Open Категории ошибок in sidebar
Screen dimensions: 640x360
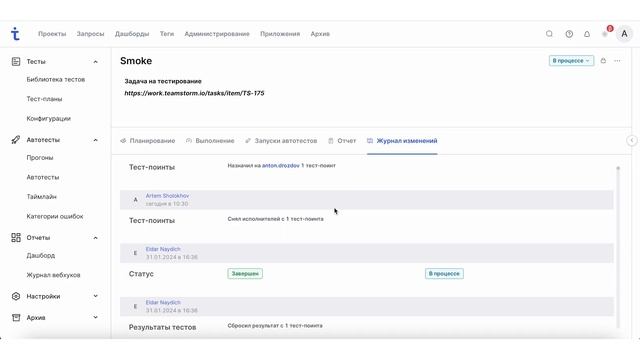(55, 216)
